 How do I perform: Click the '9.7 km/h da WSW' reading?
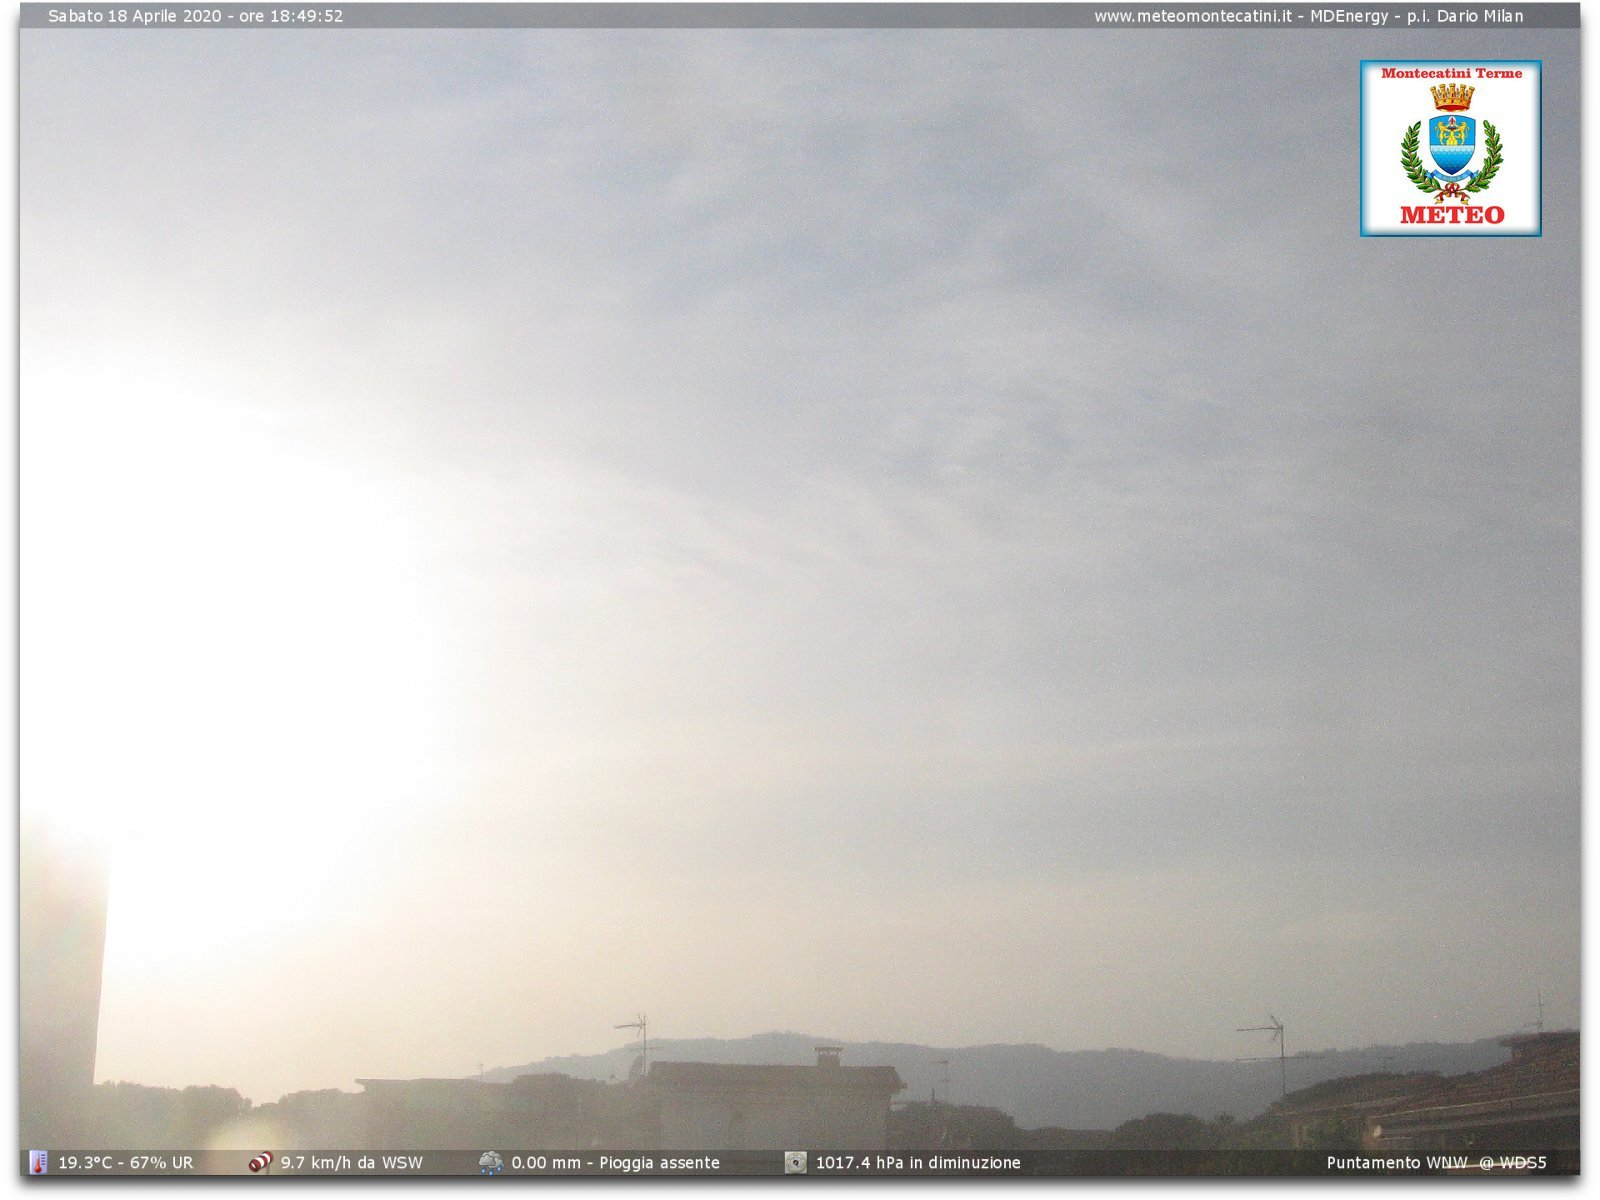(x=352, y=1163)
